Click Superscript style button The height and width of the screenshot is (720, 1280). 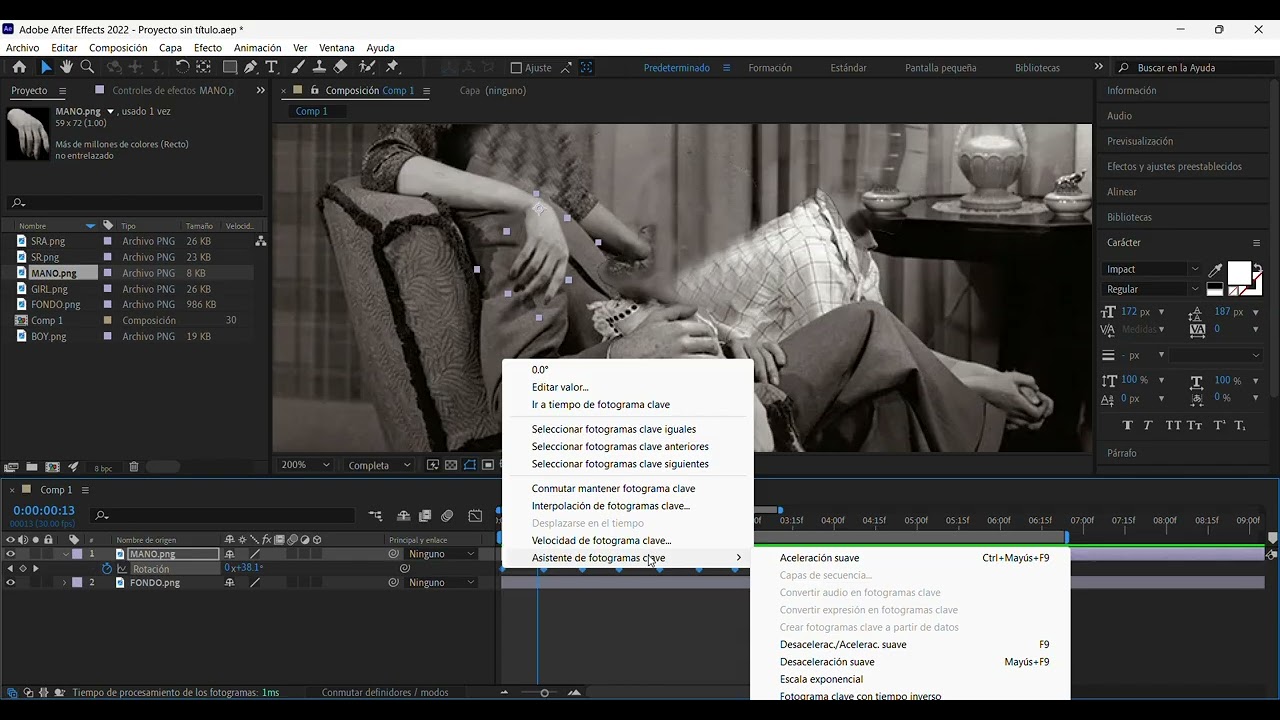click(1220, 425)
